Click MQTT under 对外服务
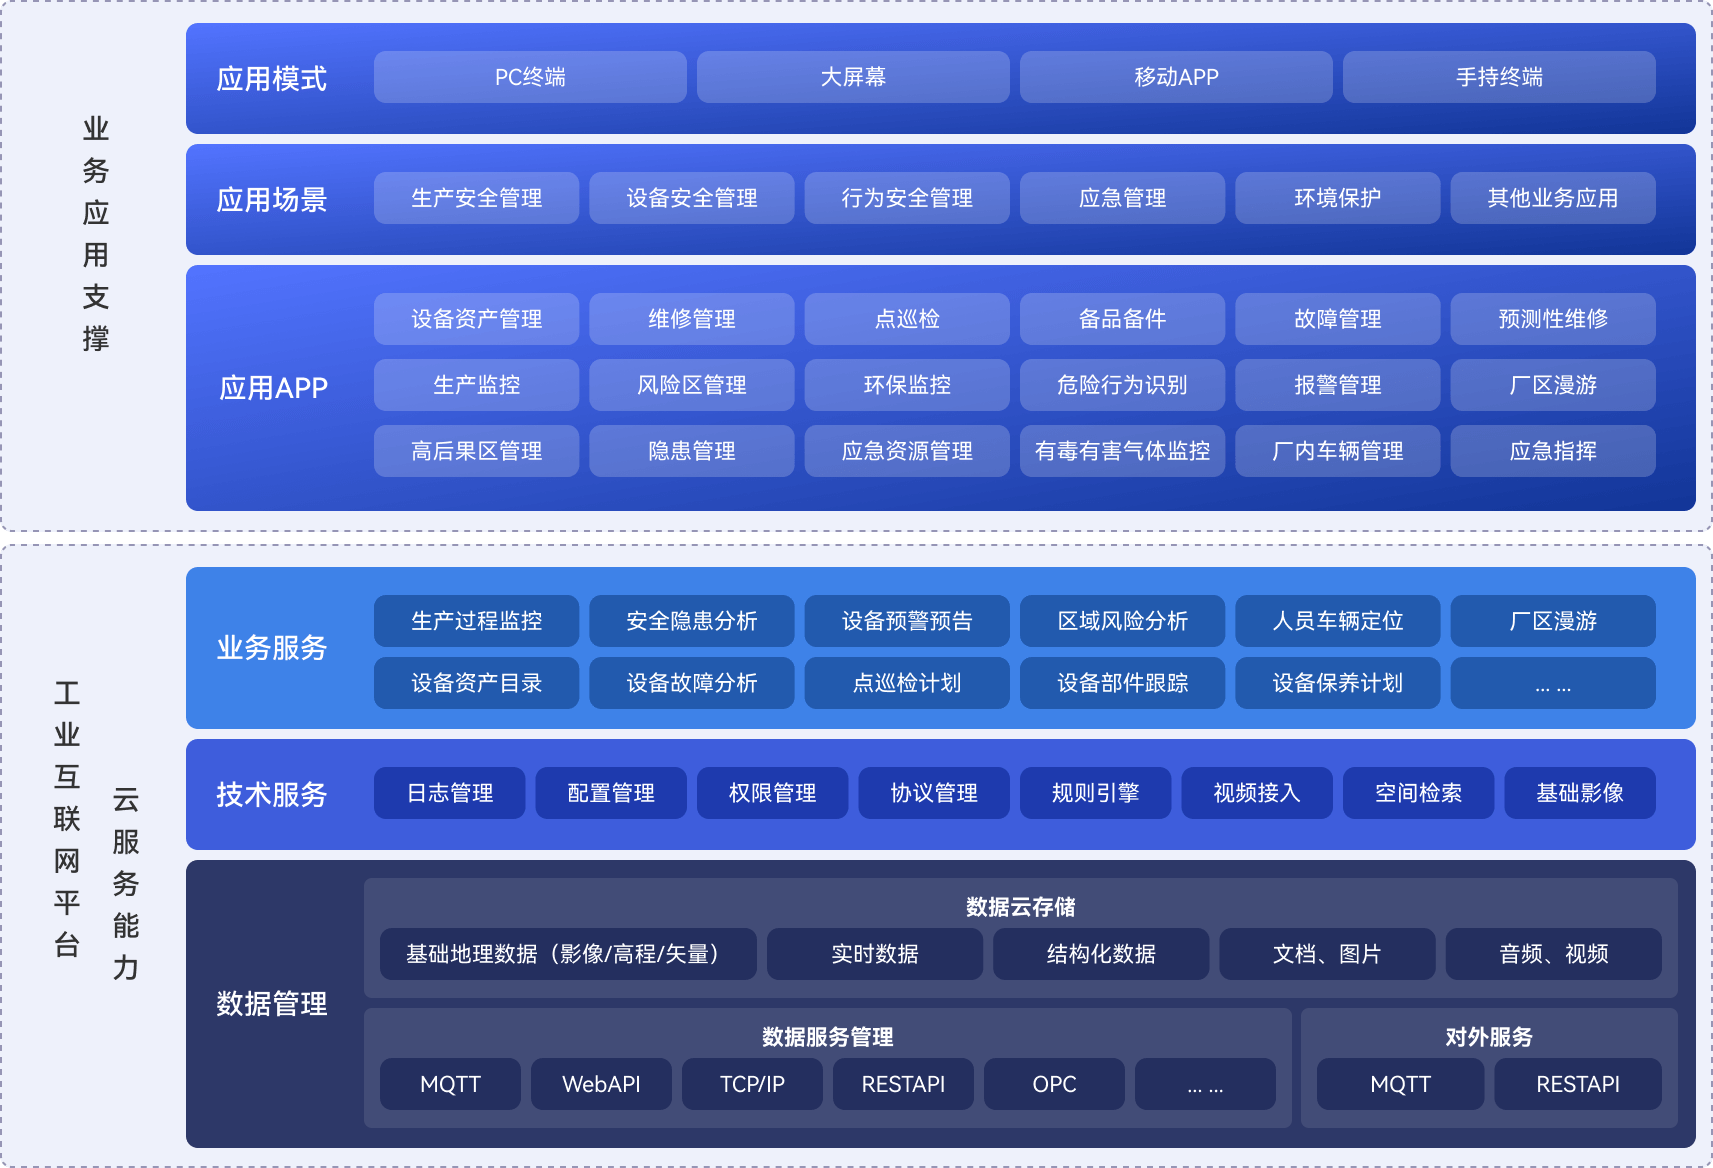This screenshot has height=1168, width=1713. coord(1400,1084)
